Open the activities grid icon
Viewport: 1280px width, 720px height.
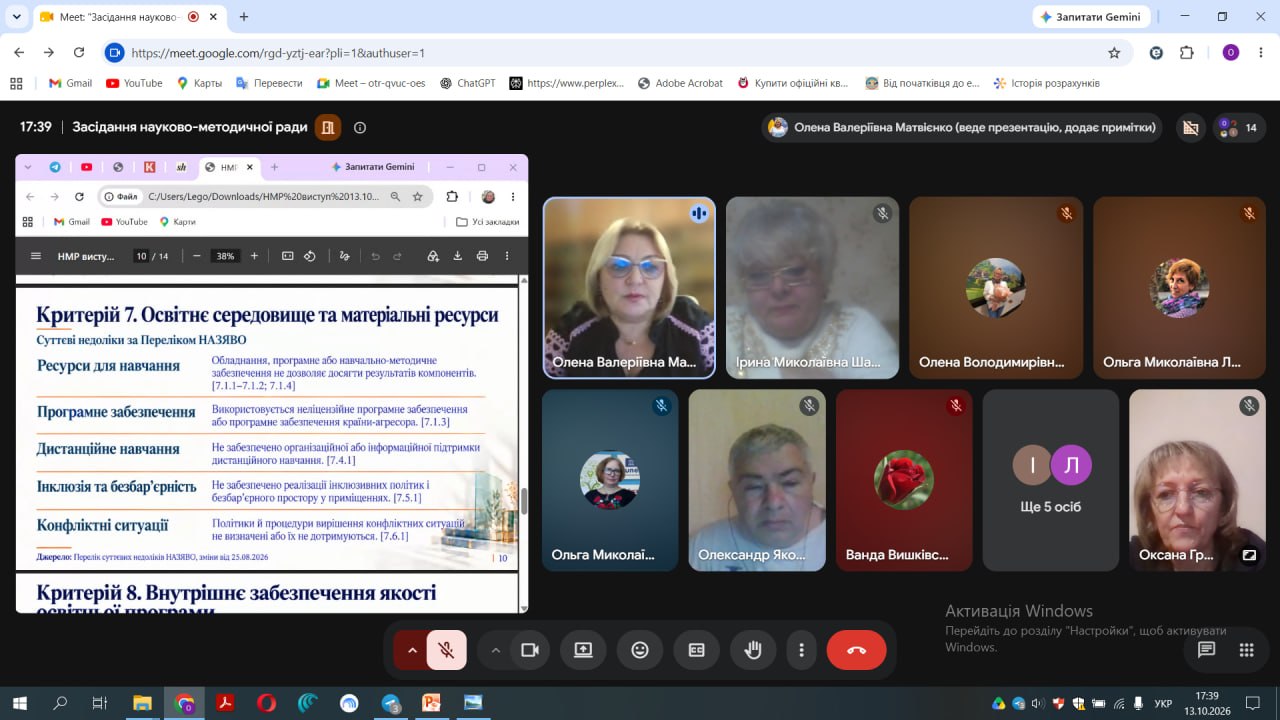1247,650
